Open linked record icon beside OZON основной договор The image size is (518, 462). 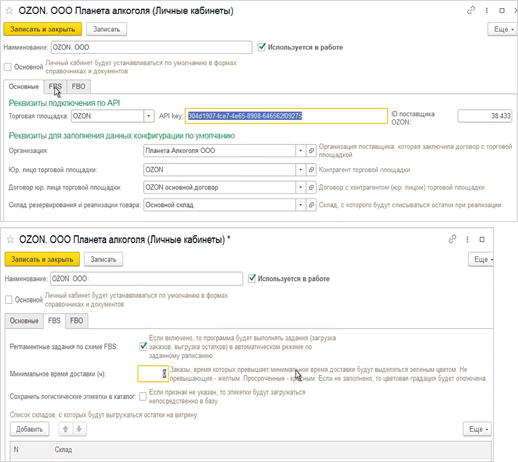point(311,187)
